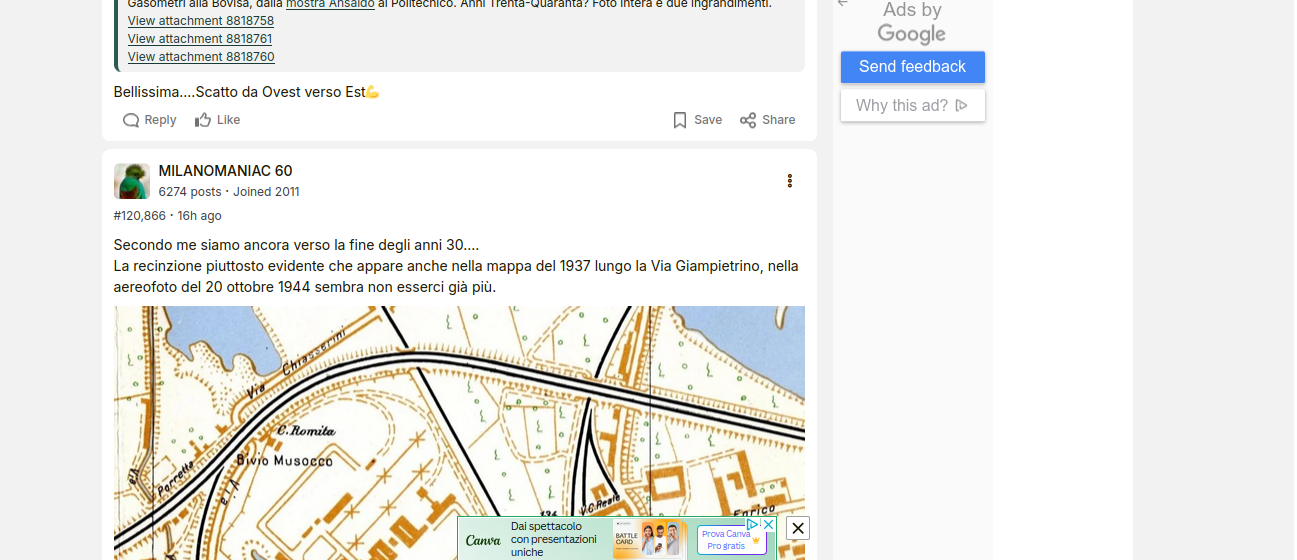Share the post via share icon
The height and width of the screenshot is (560, 1297).
[748, 120]
